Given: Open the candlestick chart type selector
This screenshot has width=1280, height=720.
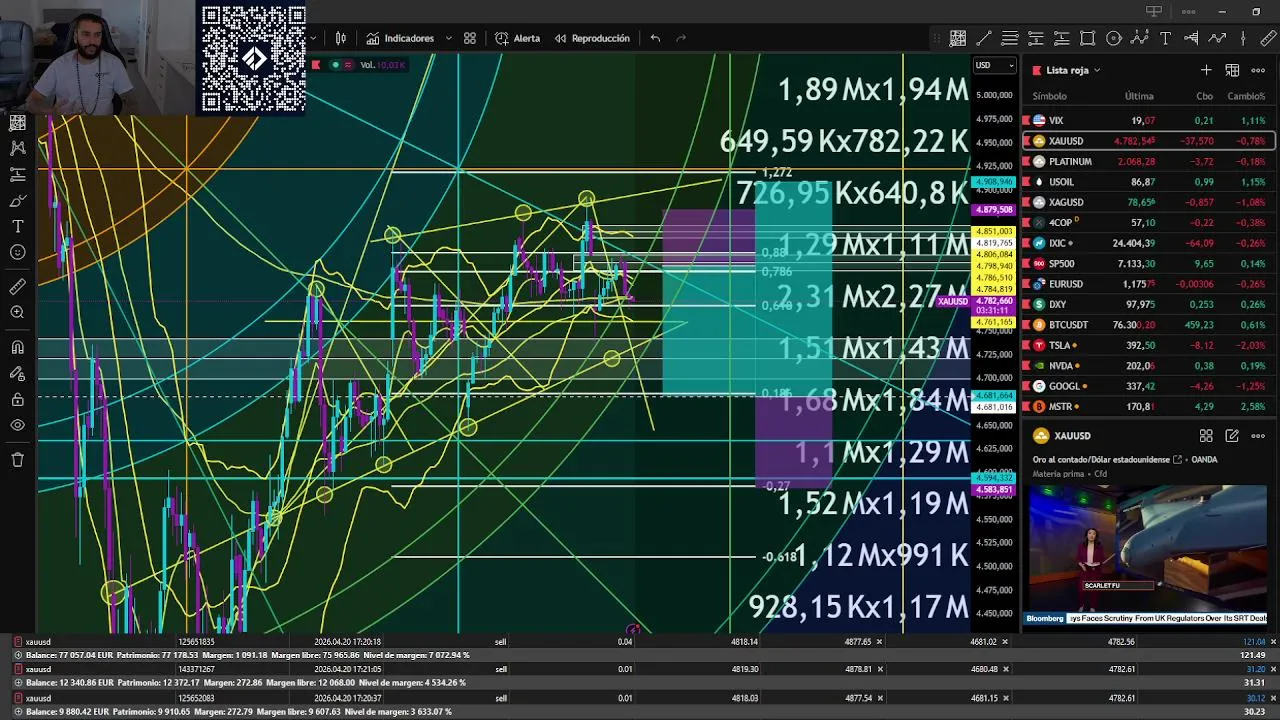Looking at the screenshot, I should 341,38.
